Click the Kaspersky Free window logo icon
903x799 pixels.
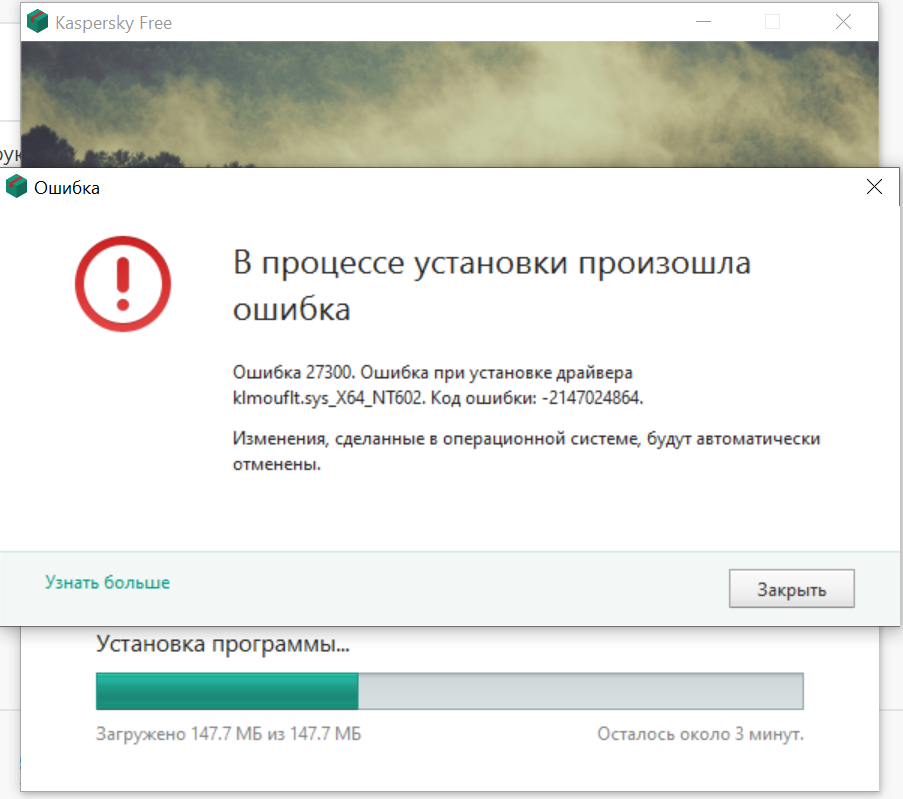(x=37, y=21)
